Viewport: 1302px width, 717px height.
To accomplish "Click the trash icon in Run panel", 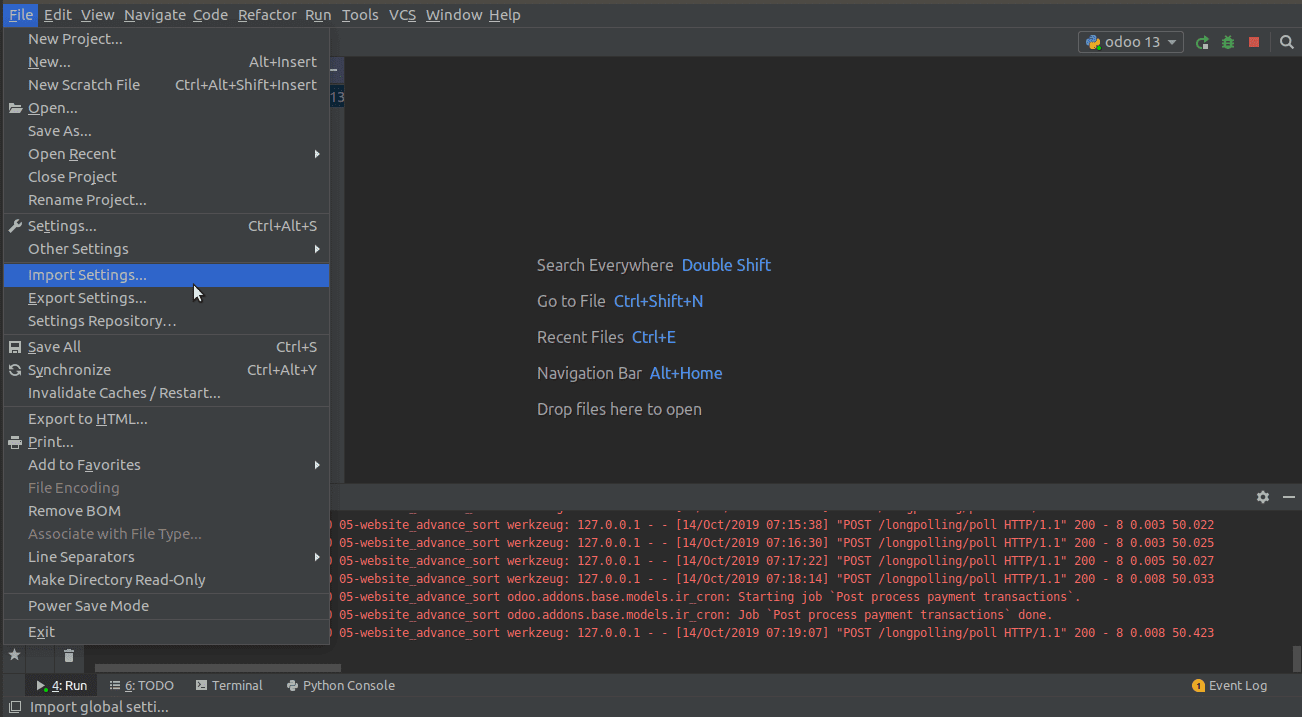I will tap(69, 656).
